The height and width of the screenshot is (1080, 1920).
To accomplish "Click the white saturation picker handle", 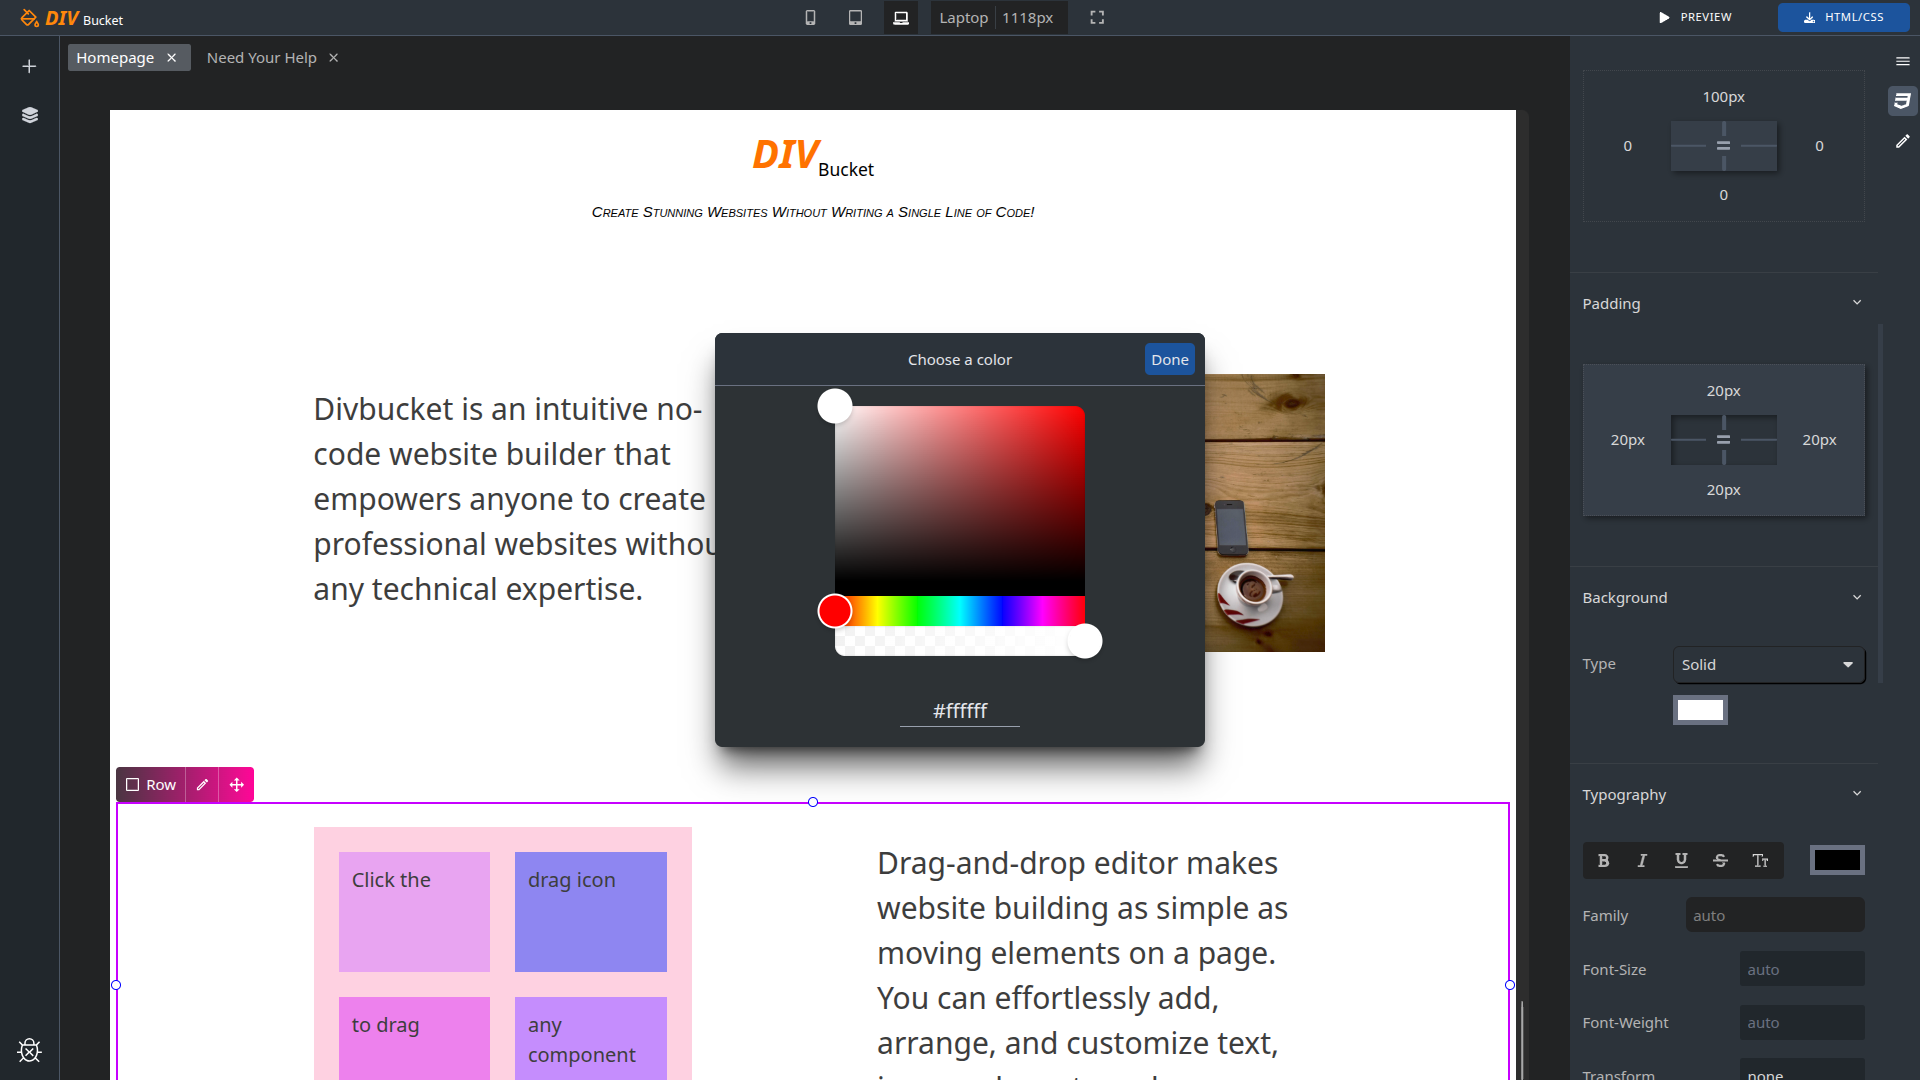I will [835, 406].
